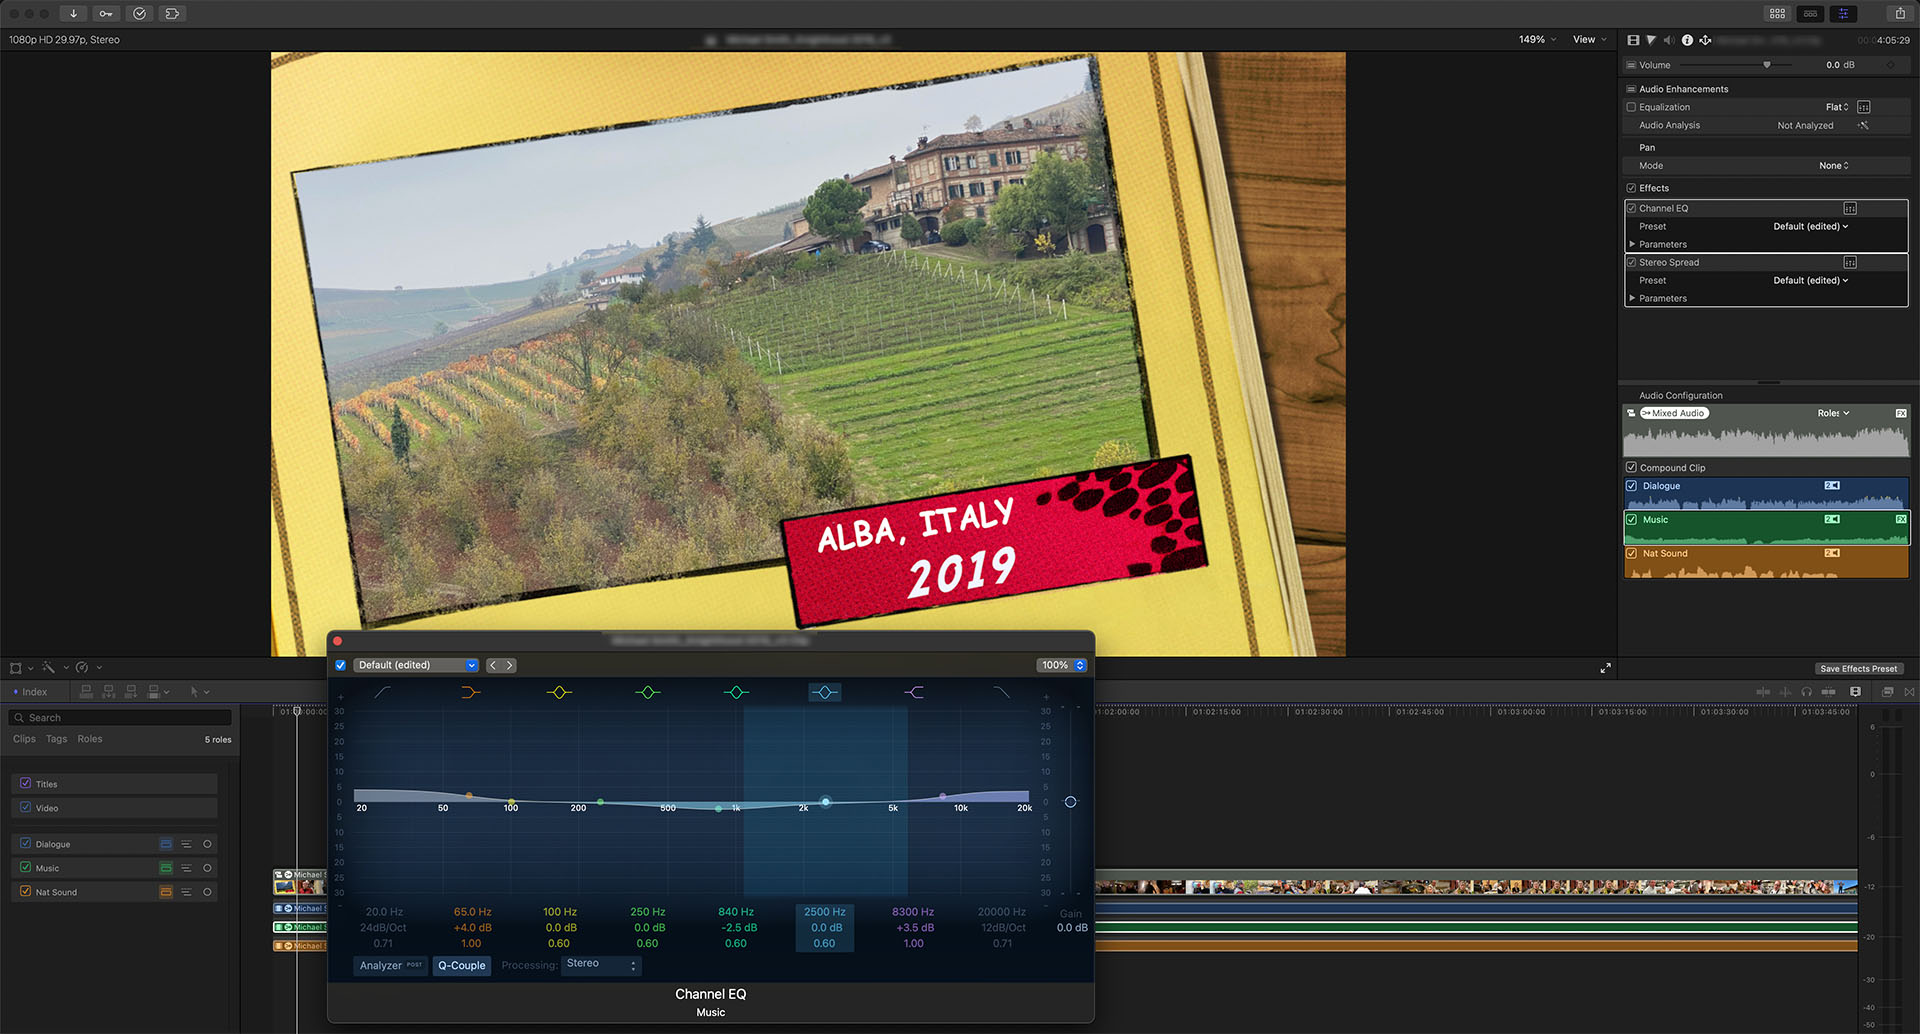
Task: Open the keyword editor key icon
Action: coord(106,13)
